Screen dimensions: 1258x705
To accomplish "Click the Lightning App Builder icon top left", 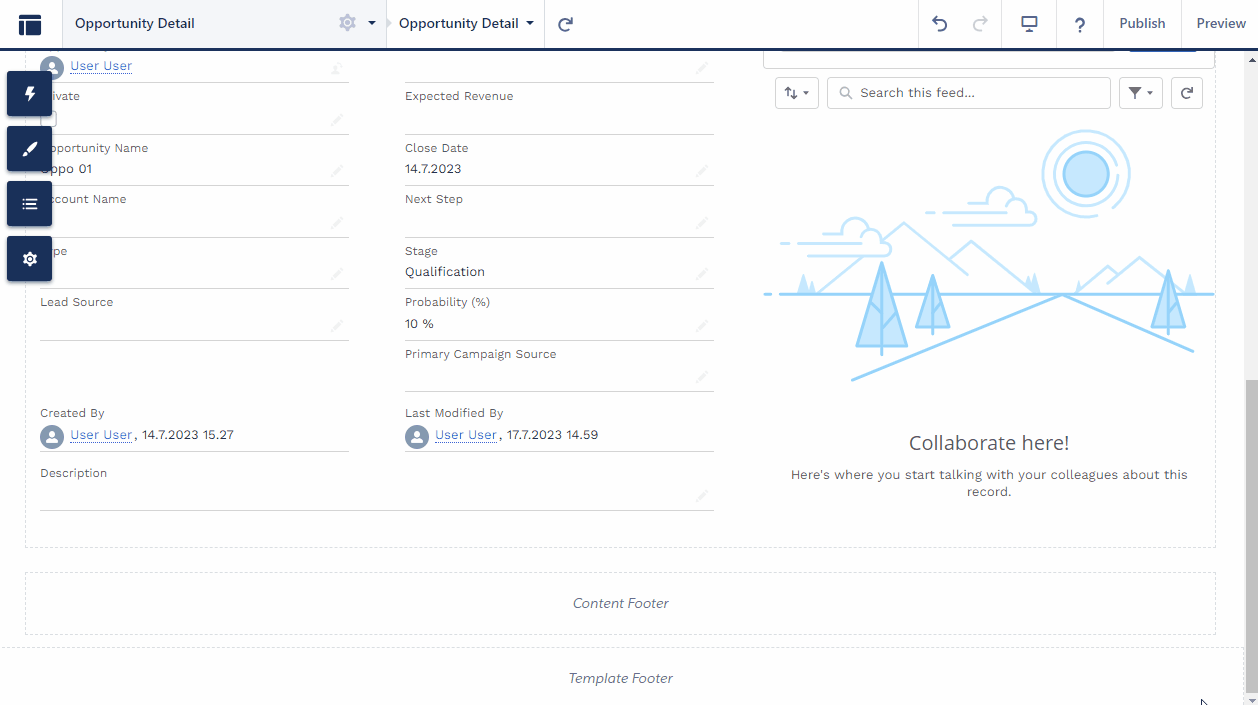I will [30, 23].
